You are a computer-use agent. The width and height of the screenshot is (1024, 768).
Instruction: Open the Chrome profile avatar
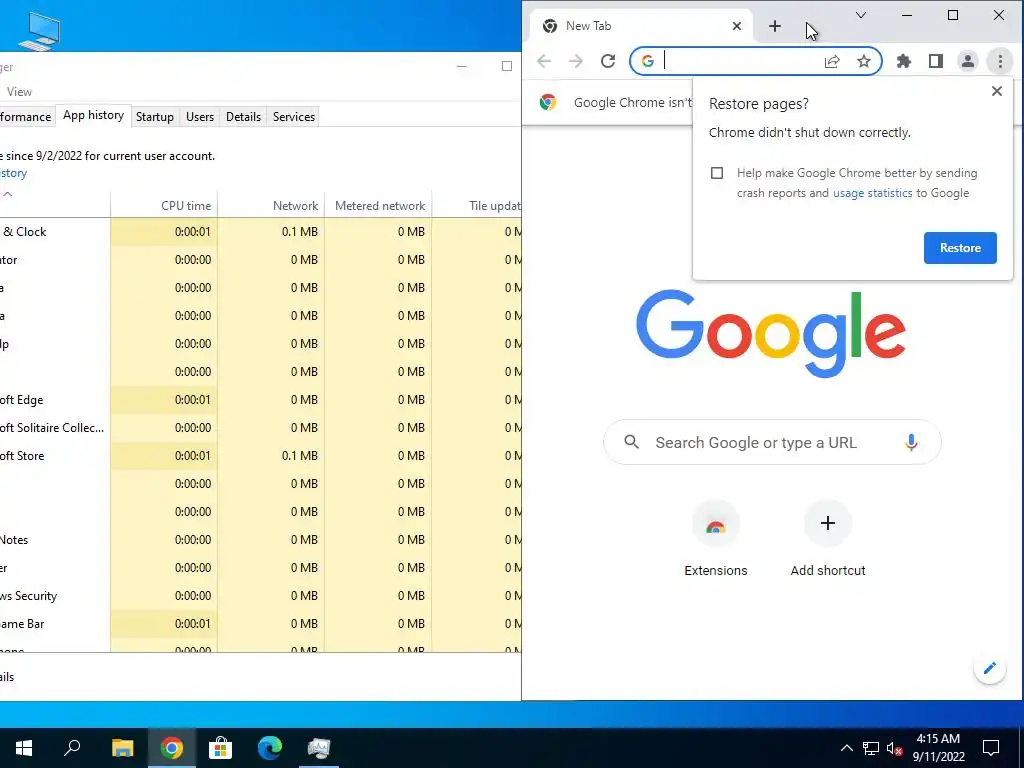pos(968,61)
